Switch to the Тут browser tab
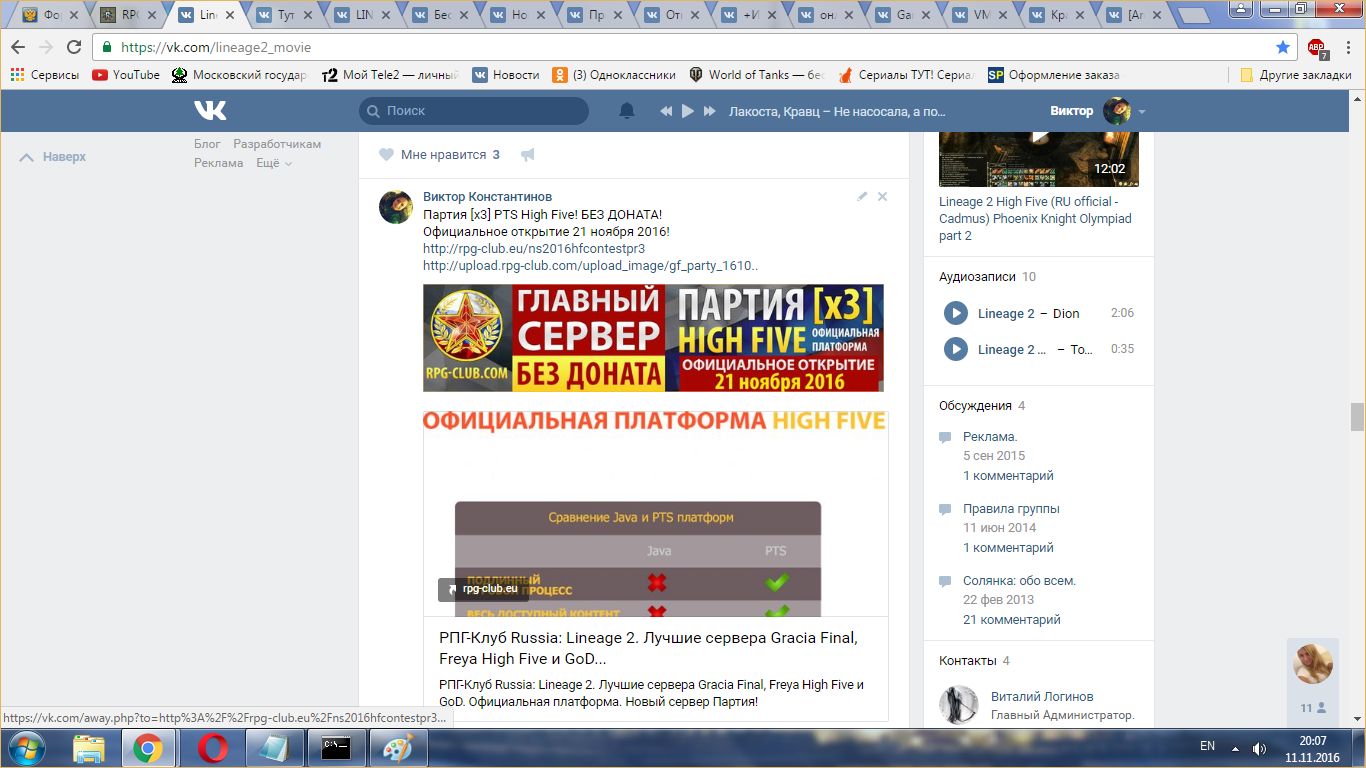1366x768 pixels. [x=287, y=15]
